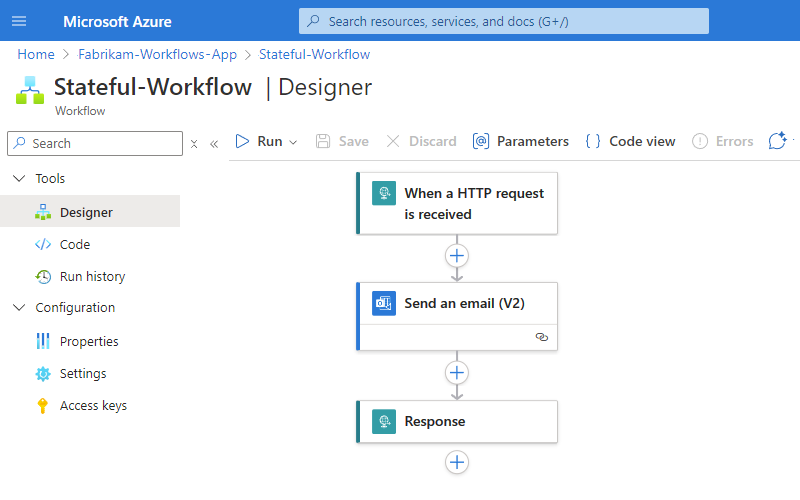
Task: Click the HTTP request trigger icon
Action: coord(384,193)
